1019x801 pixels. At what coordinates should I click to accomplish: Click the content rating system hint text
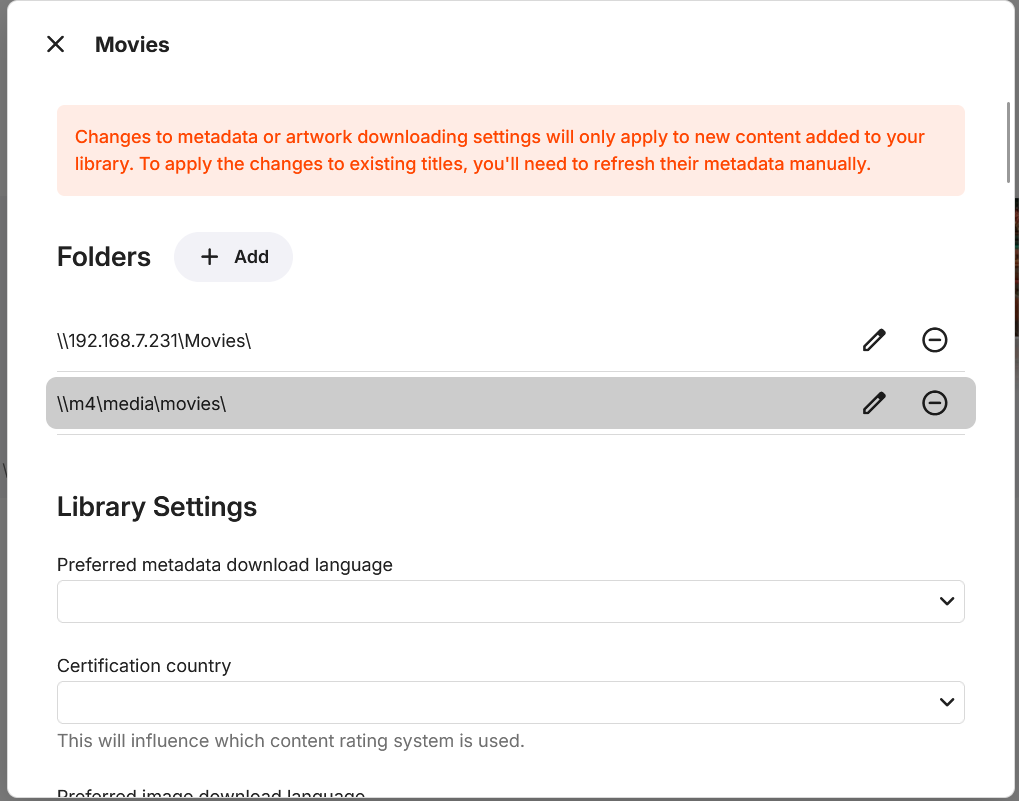coord(290,741)
